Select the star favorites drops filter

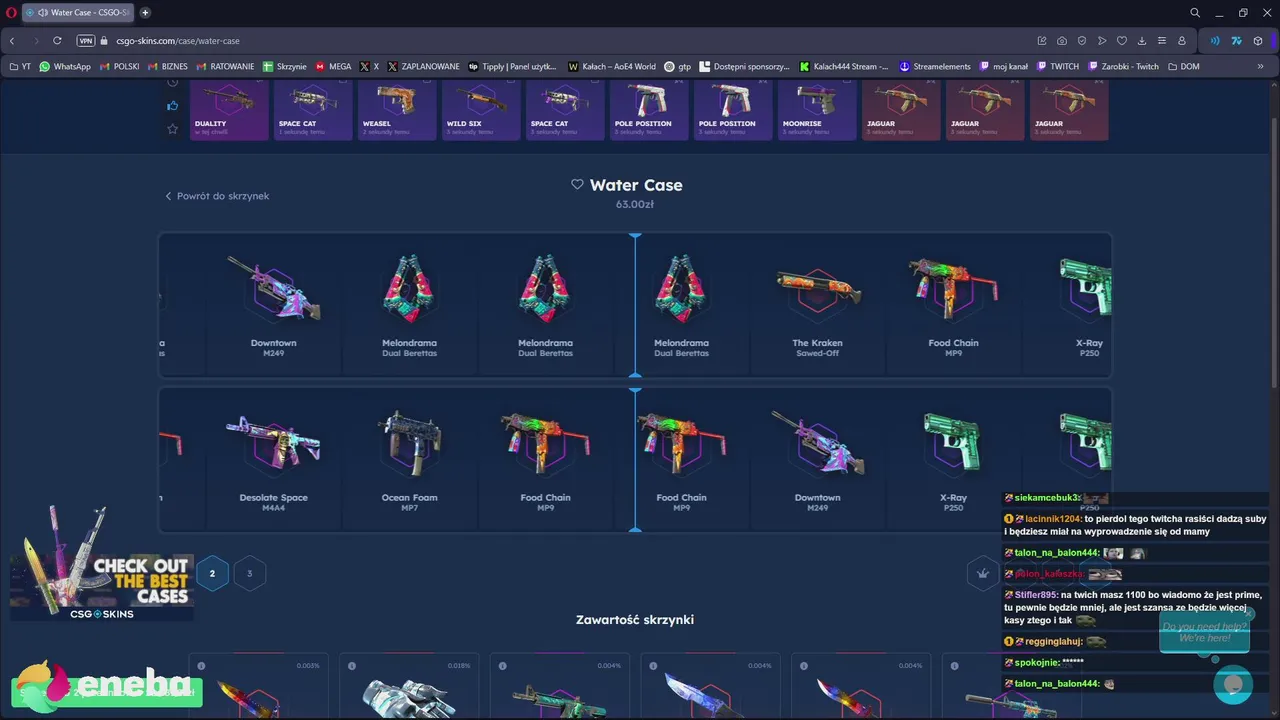(x=172, y=129)
